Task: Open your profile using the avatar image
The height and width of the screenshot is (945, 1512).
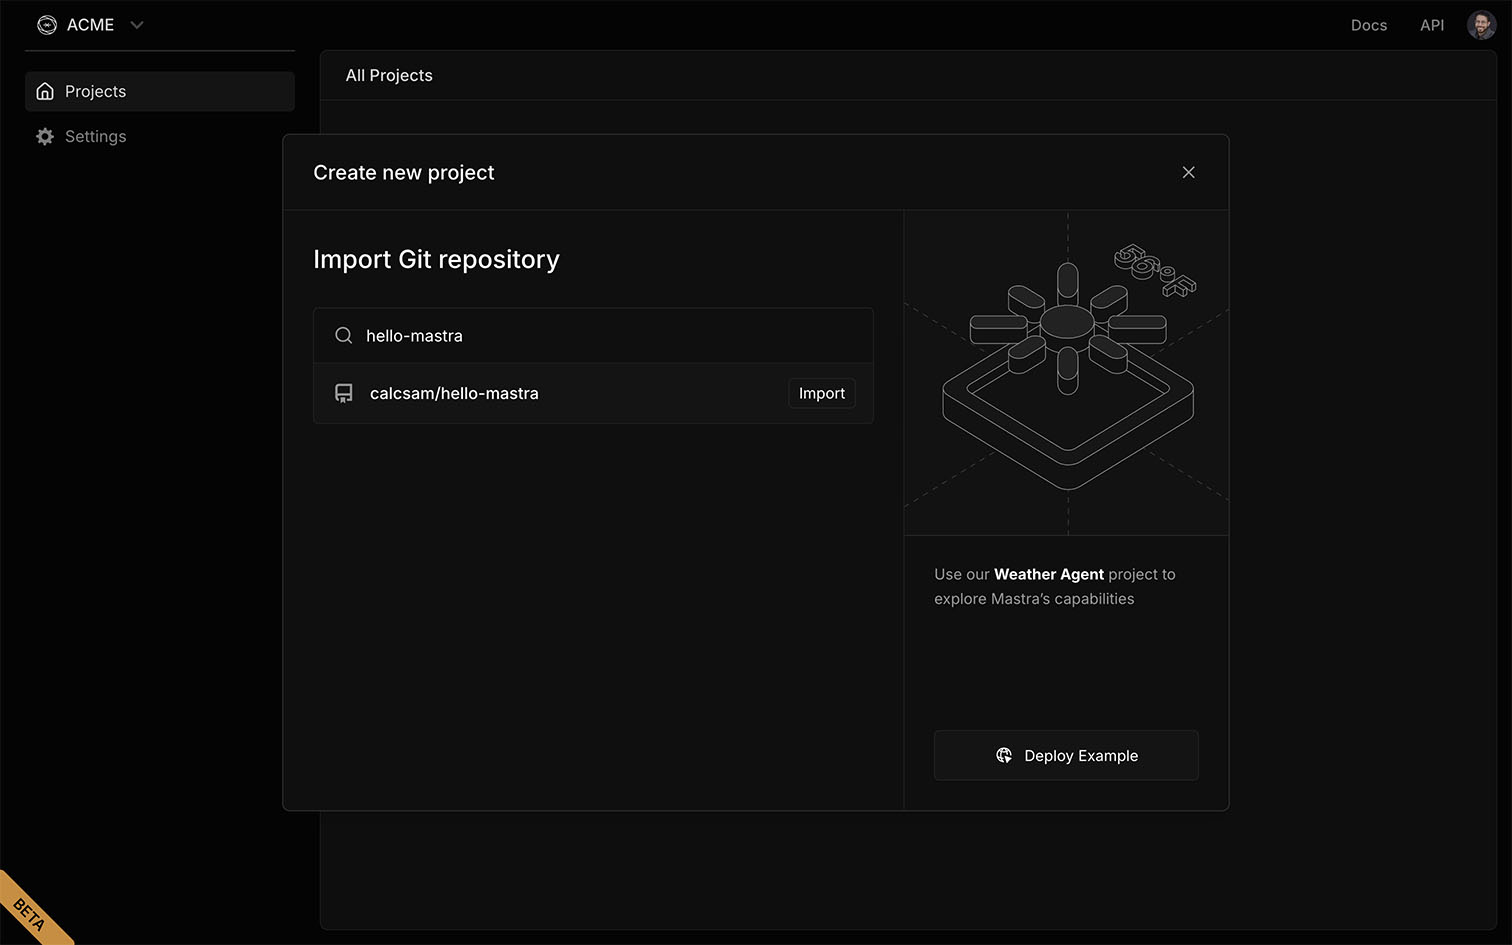Action: pos(1481,24)
